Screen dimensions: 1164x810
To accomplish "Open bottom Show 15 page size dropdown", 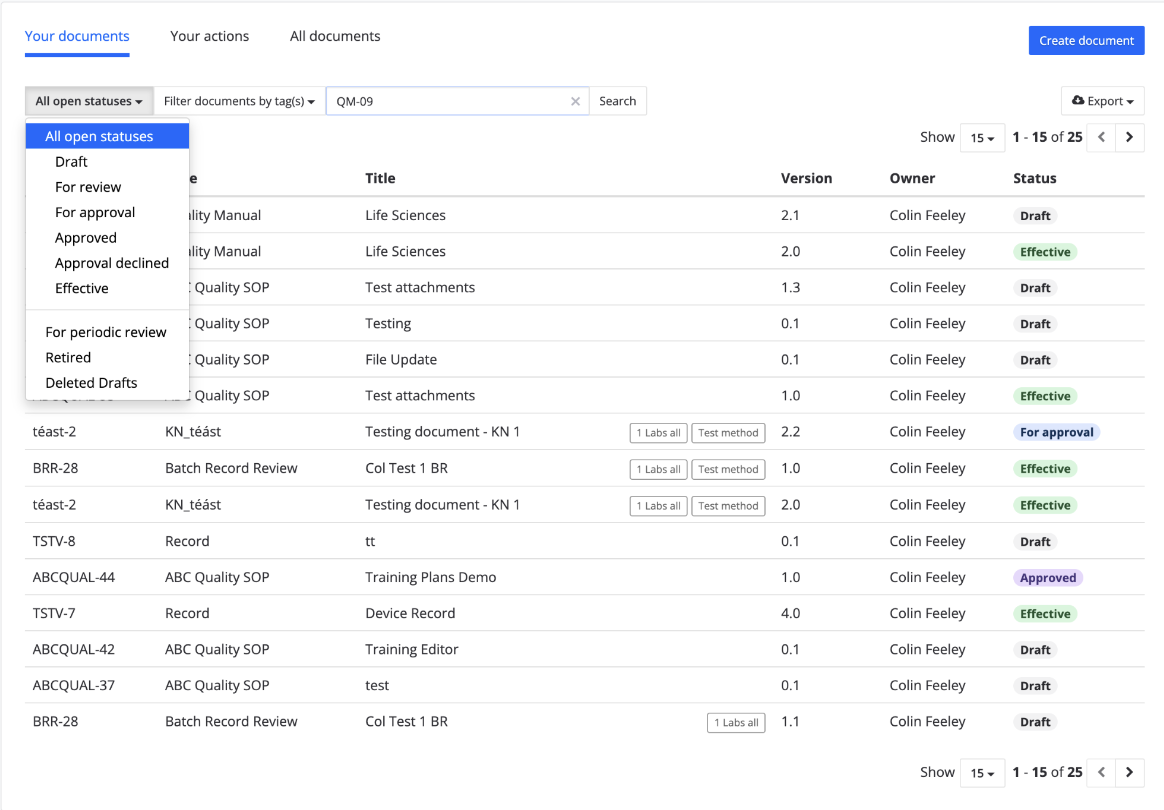I will coord(982,773).
